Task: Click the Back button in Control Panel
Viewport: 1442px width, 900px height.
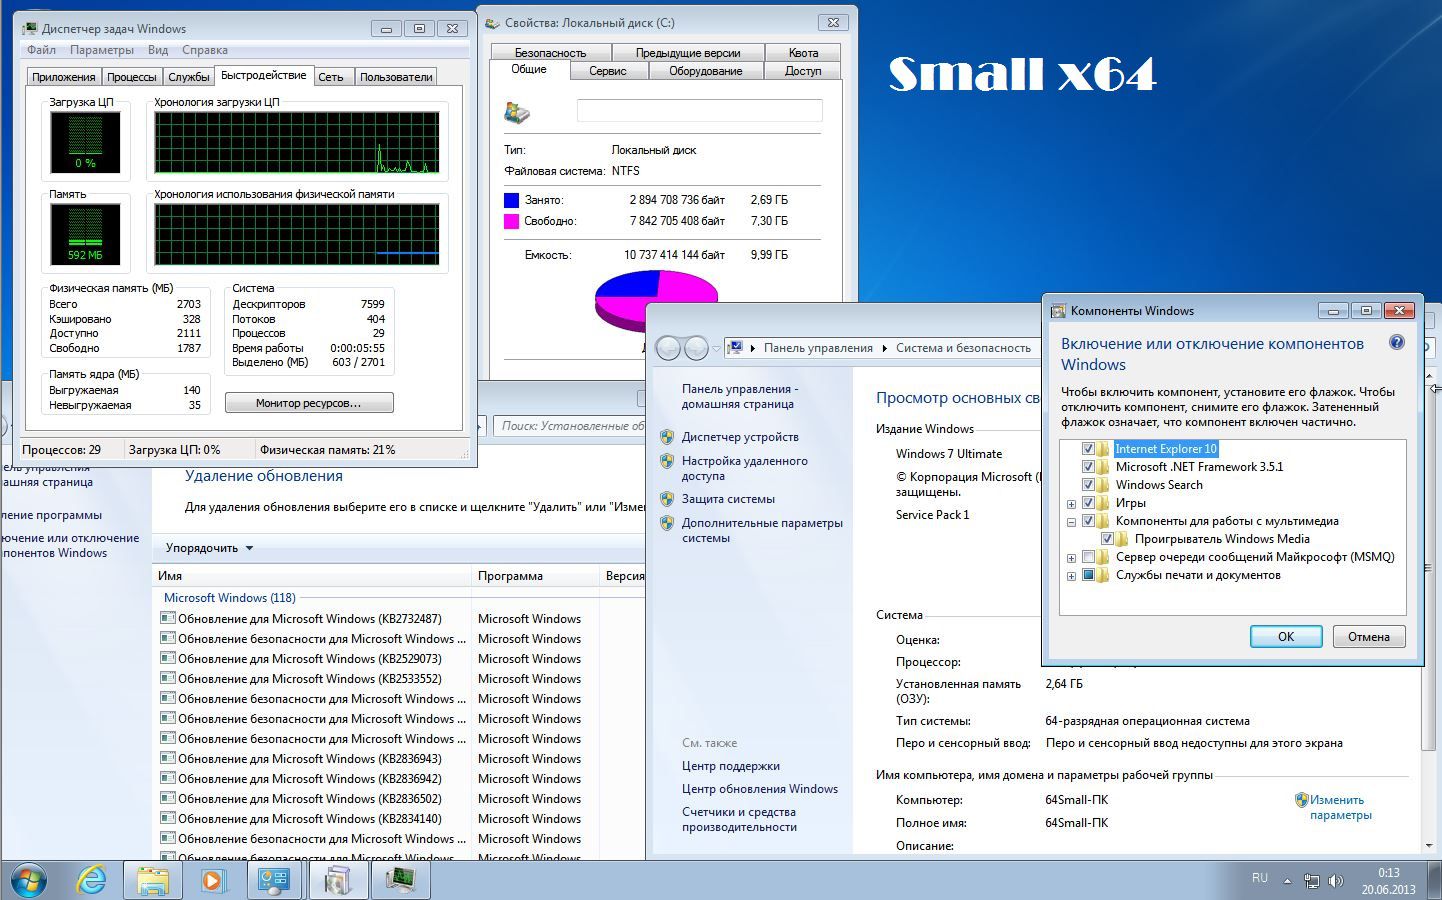Action: 668,348
